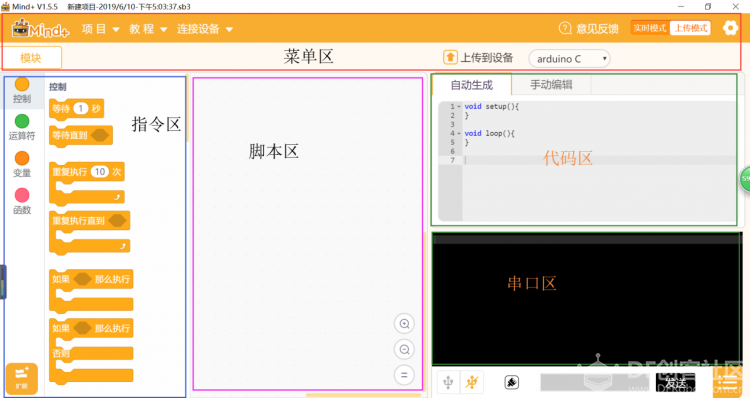Click the green circle at right edge
Image resolution: width=750 pixels, height=398 pixels.
[x=745, y=179]
